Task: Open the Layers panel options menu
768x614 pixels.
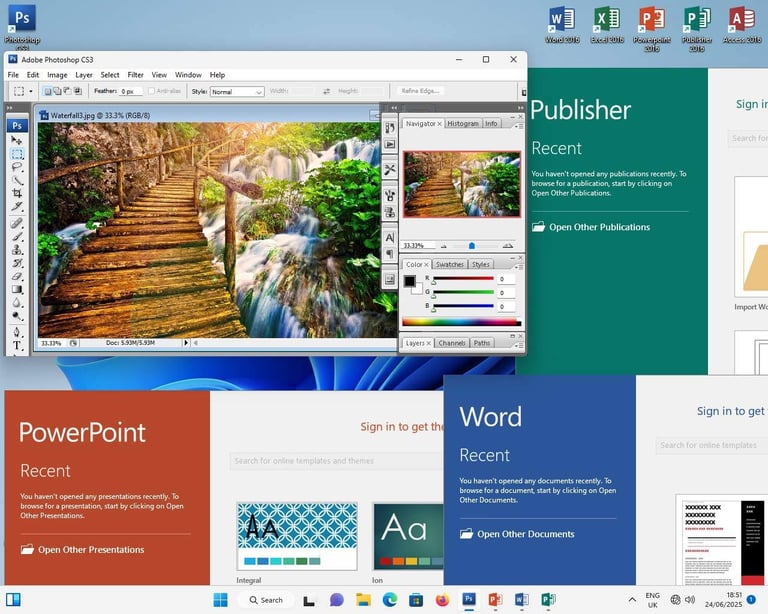Action: click(519, 345)
